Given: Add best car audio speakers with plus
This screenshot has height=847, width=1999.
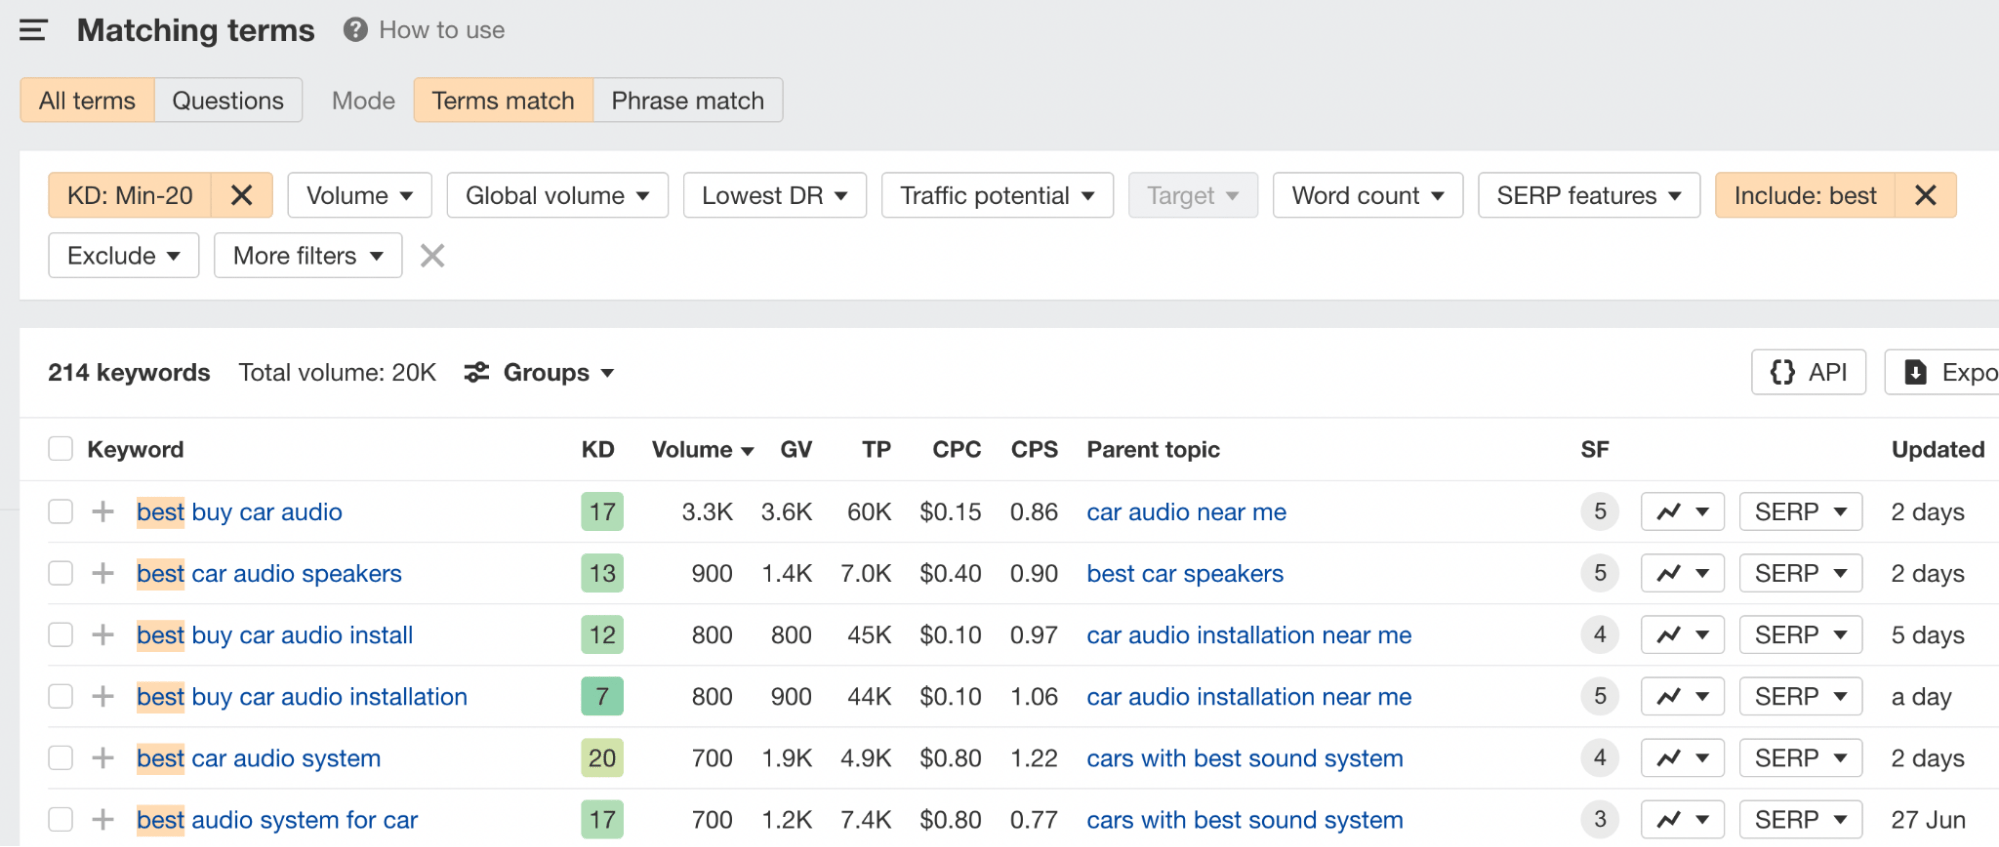Looking at the screenshot, I should [x=103, y=573].
